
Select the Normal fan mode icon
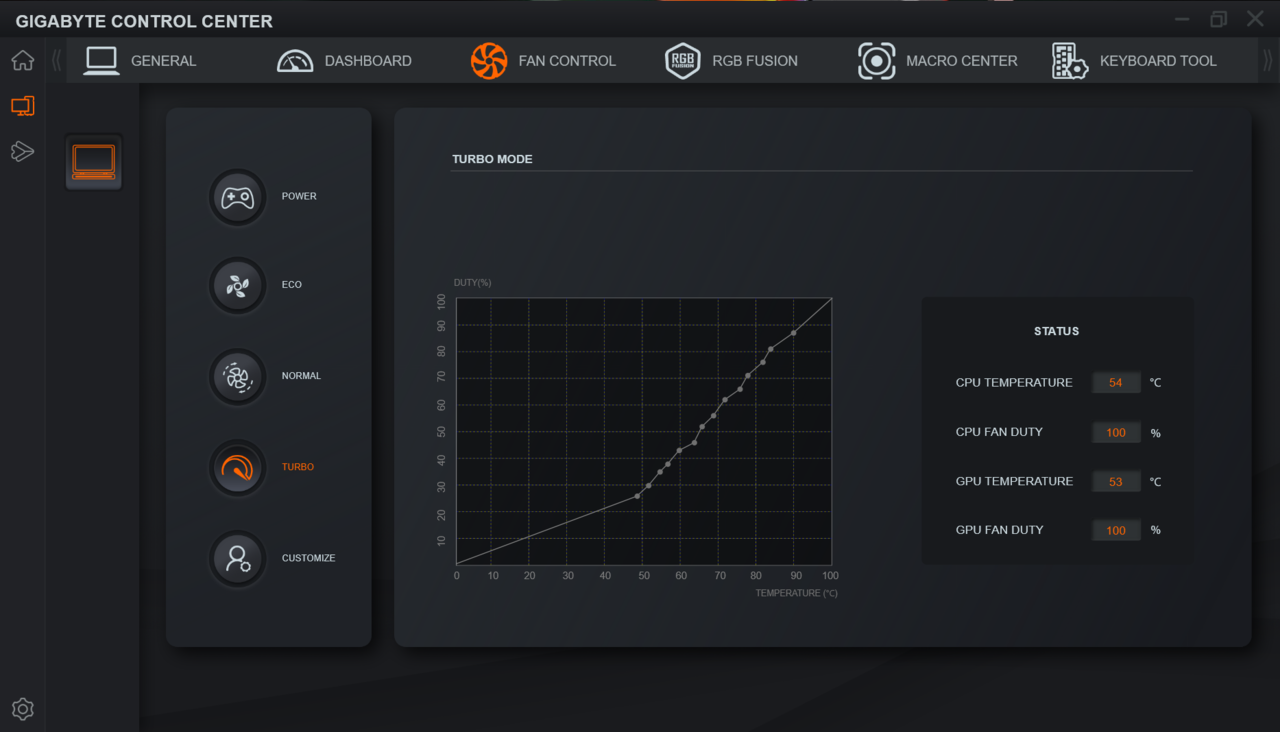tap(237, 377)
